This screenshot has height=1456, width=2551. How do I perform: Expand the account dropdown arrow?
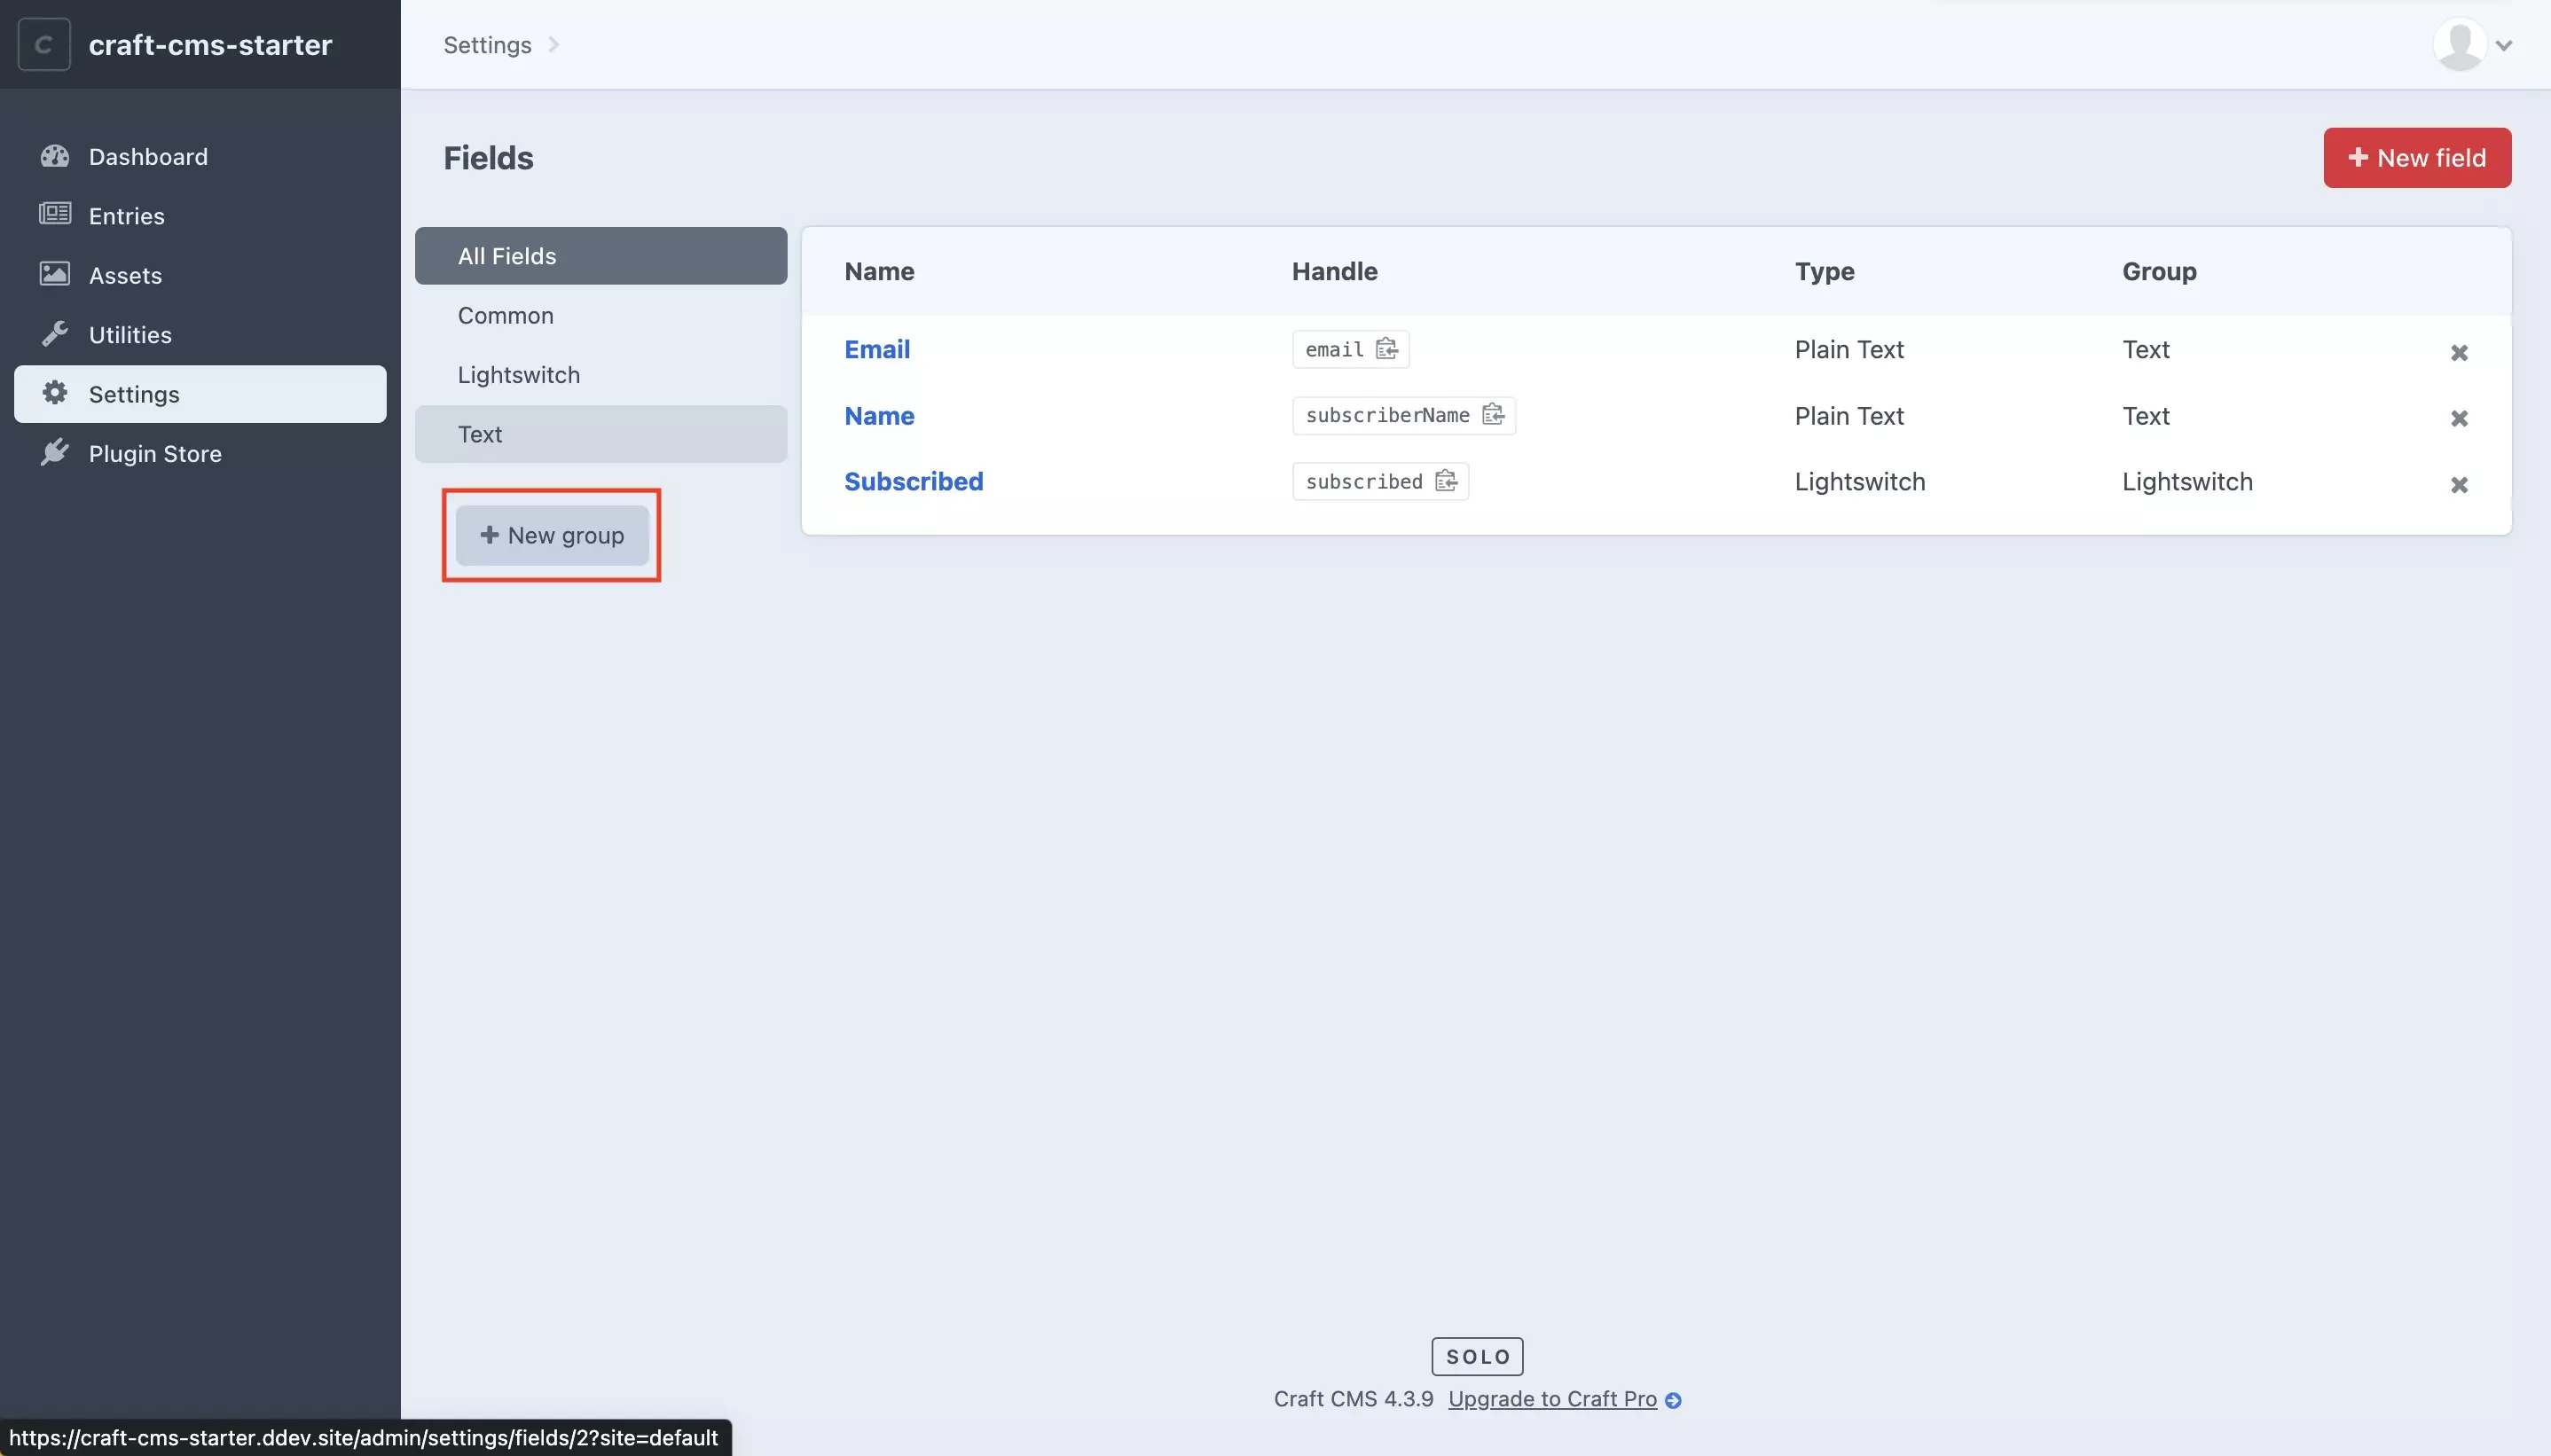[2504, 45]
